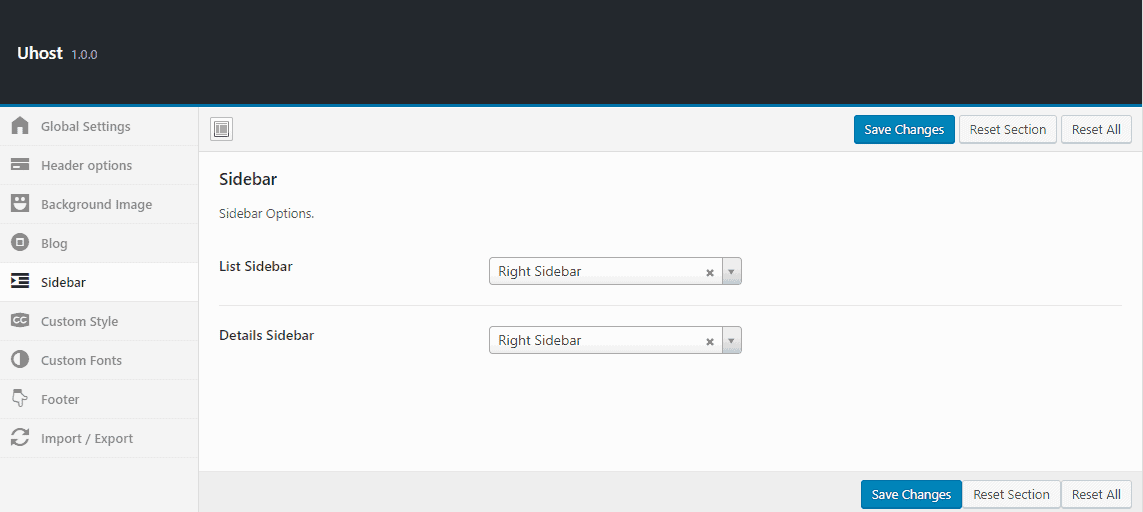Click the Background Image smiley icon
Screen dimensions: 1143x512
(x=20, y=204)
